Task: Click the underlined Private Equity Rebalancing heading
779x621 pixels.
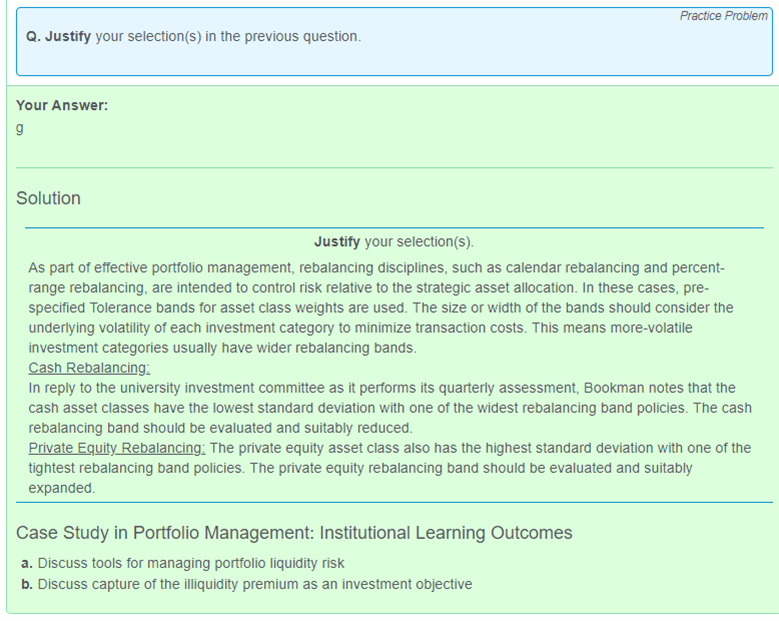Action: coord(117,448)
